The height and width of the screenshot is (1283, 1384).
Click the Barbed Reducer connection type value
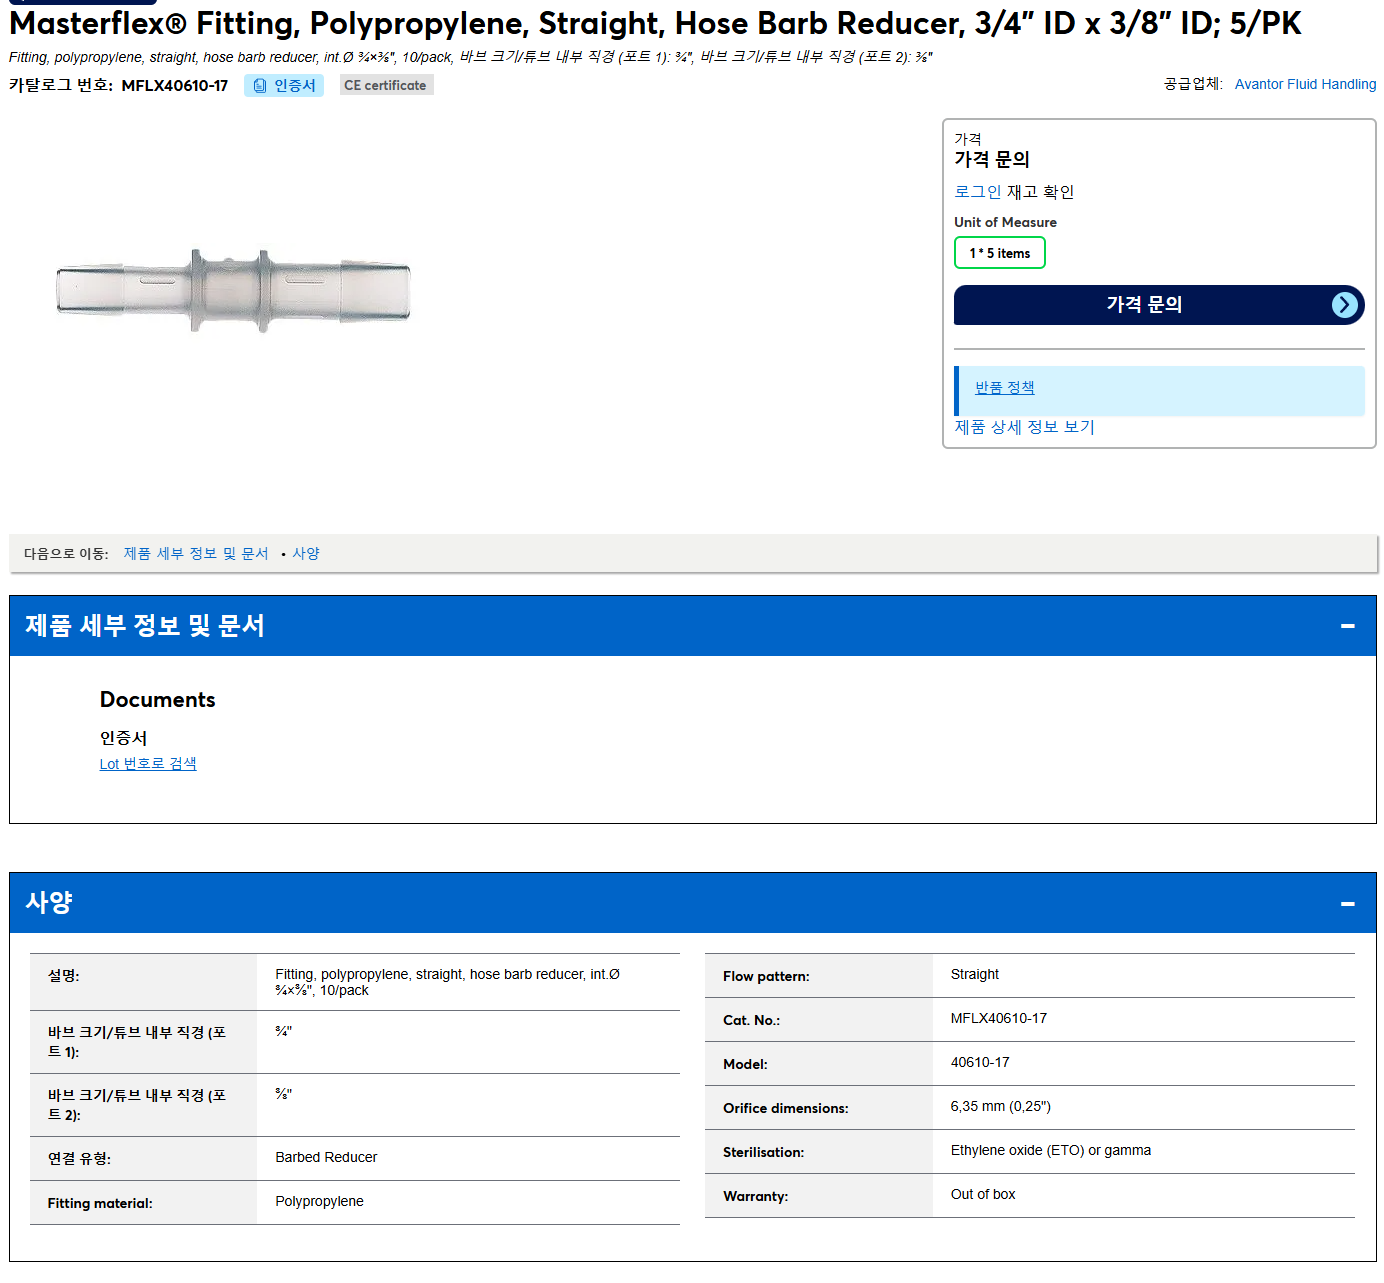click(326, 1158)
